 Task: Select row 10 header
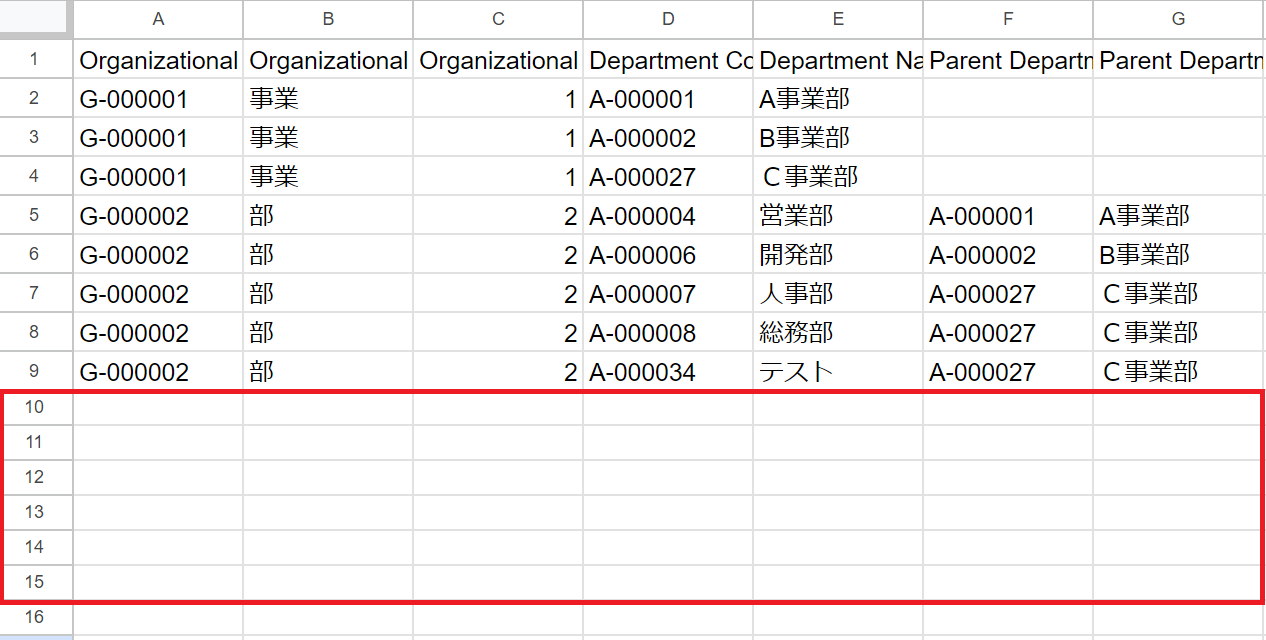(35, 407)
